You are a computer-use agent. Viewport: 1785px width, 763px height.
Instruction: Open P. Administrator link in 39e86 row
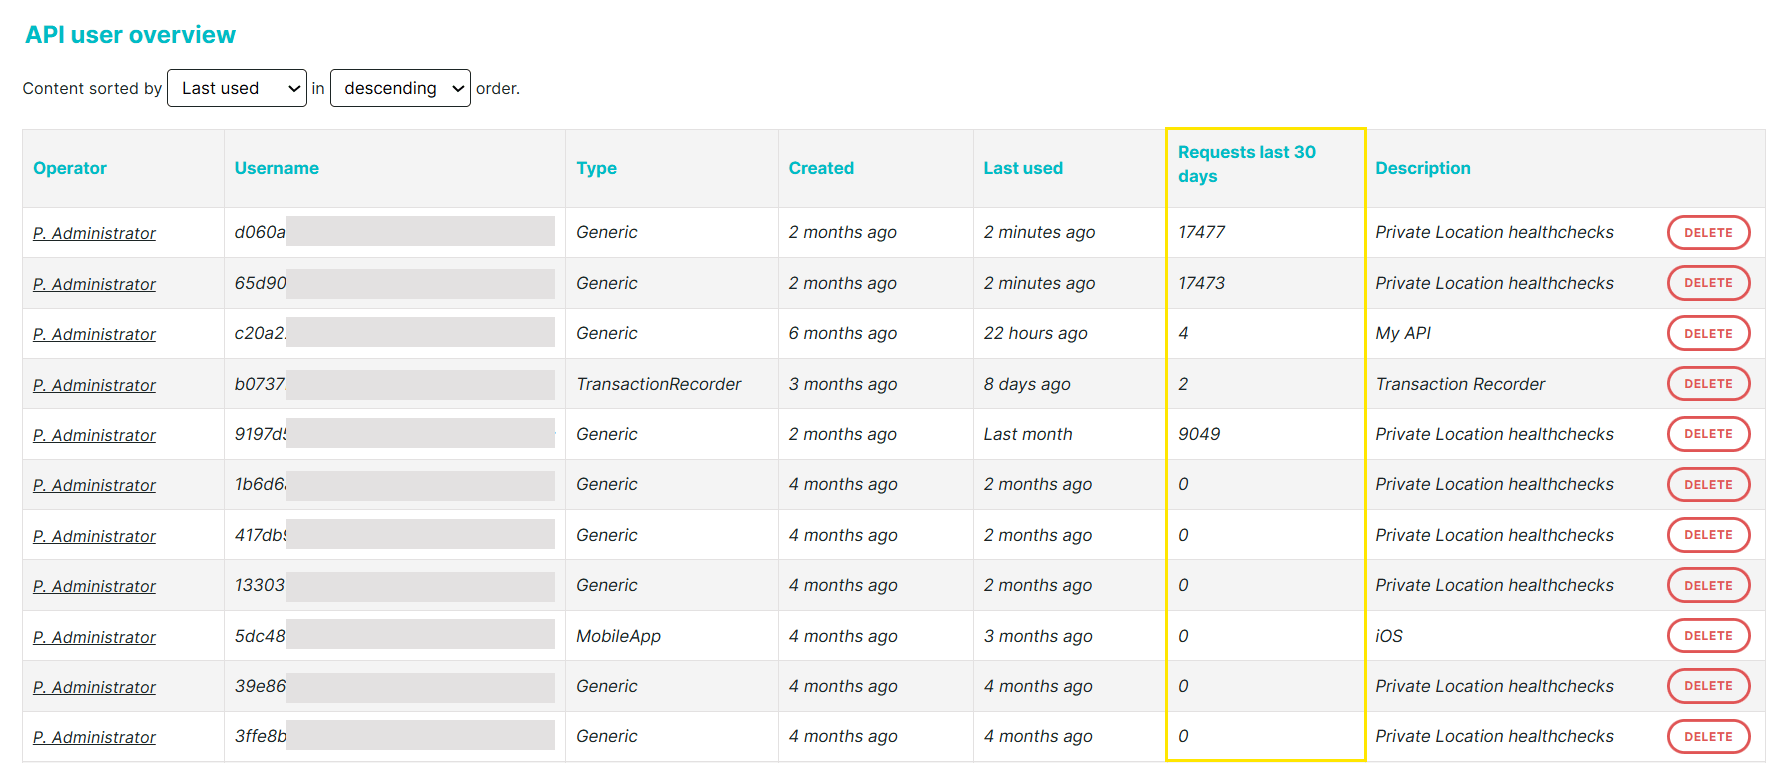(x=94, y=687)
